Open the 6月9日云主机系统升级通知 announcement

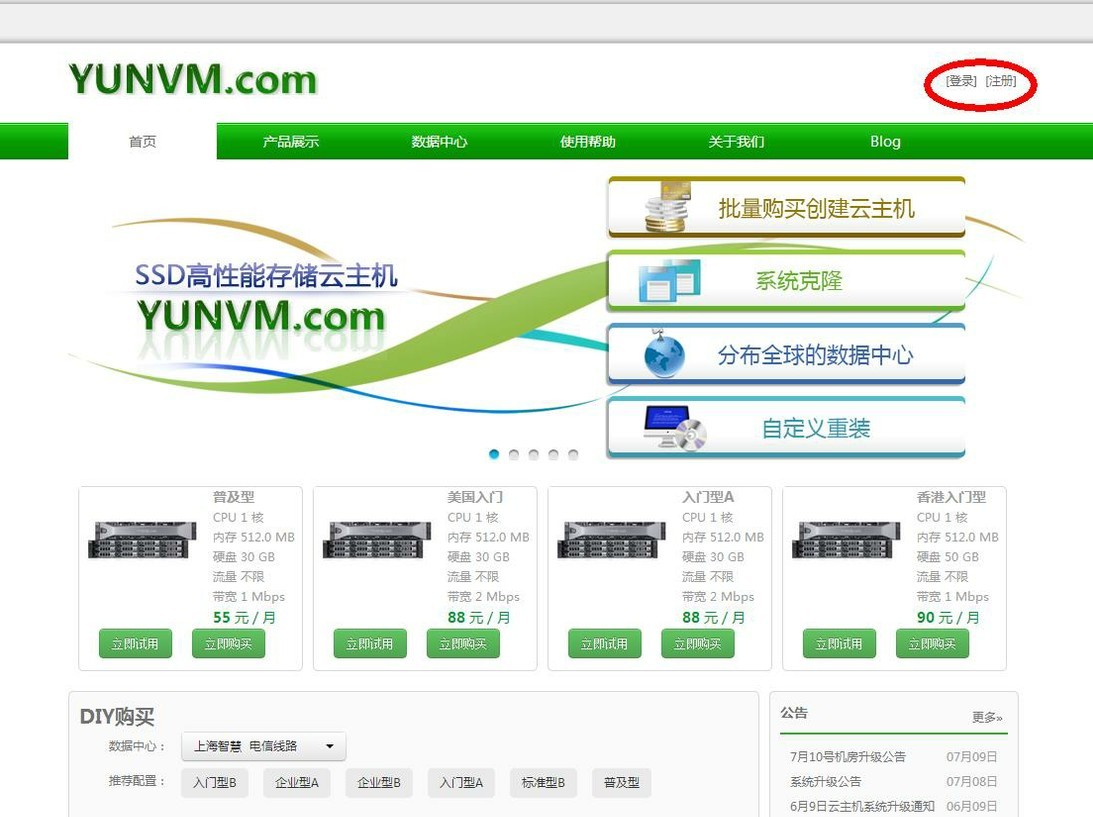tap(862, 806)
